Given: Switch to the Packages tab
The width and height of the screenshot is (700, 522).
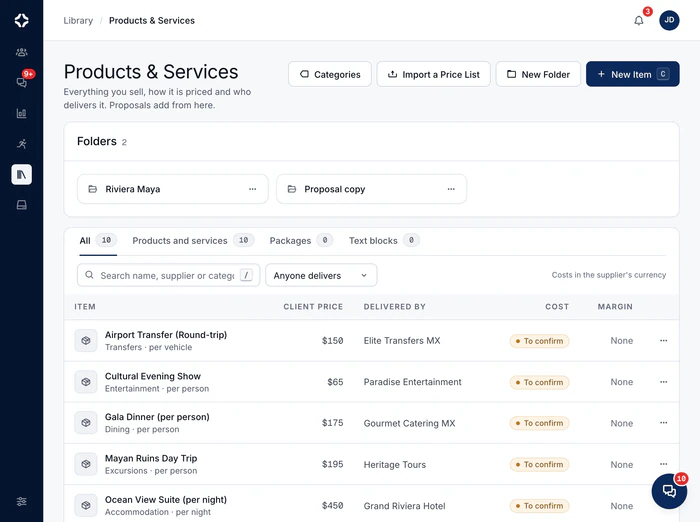Looking at the screenshot, I should point(301,241).
